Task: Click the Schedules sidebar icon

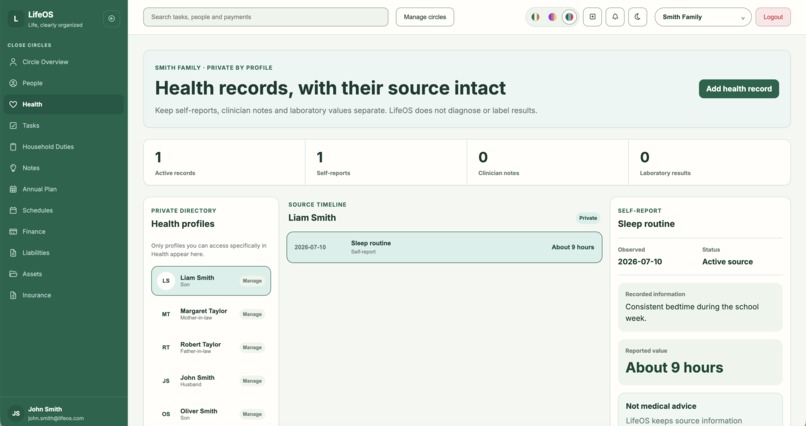Action: pos(13,210)
